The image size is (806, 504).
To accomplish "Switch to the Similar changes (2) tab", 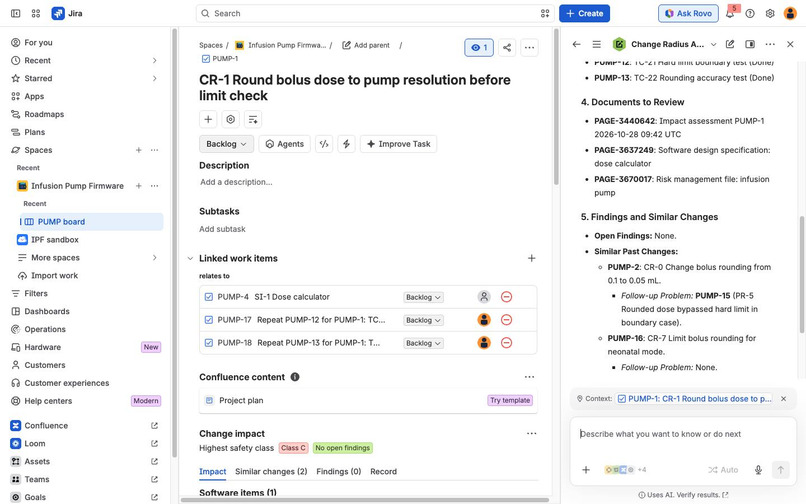I will [271, 472].
